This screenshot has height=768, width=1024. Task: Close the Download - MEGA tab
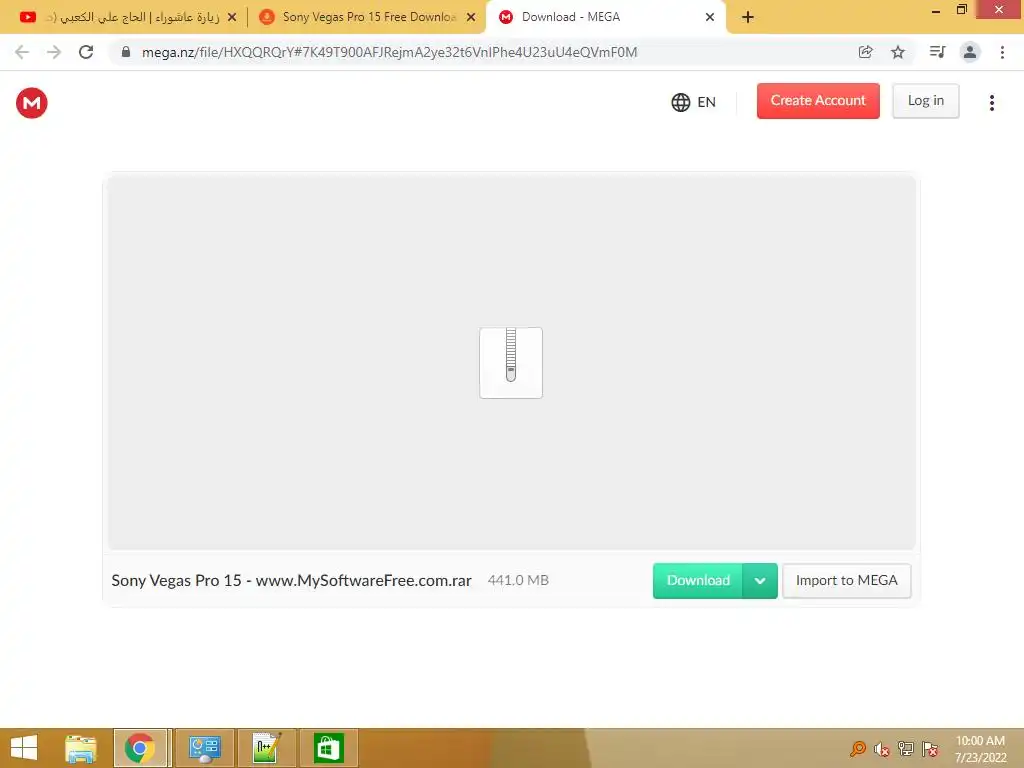(710, 17)
